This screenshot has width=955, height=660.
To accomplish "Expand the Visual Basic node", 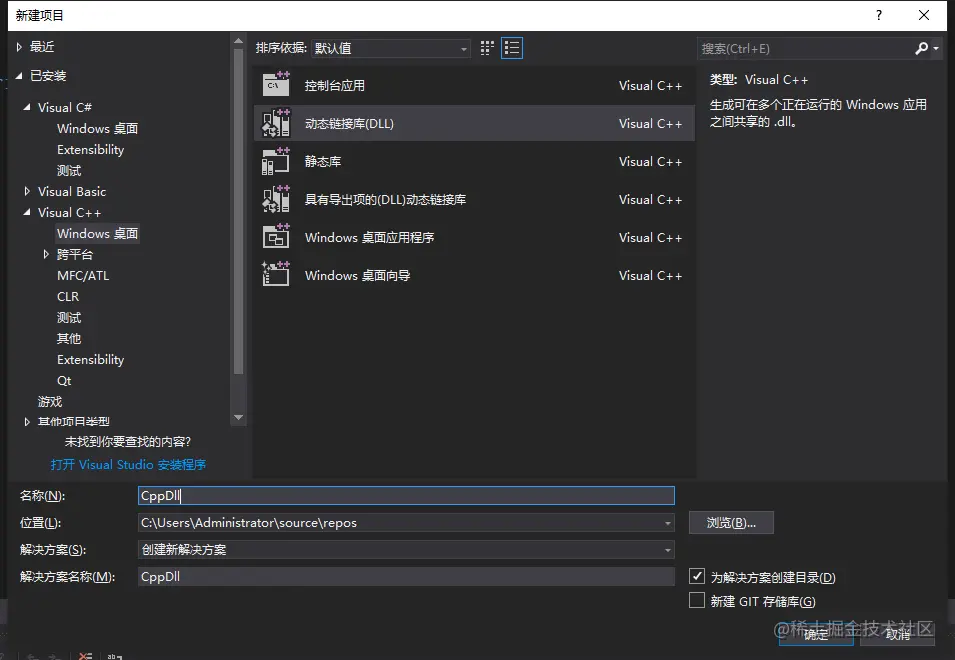I will (x=27, y=191).
